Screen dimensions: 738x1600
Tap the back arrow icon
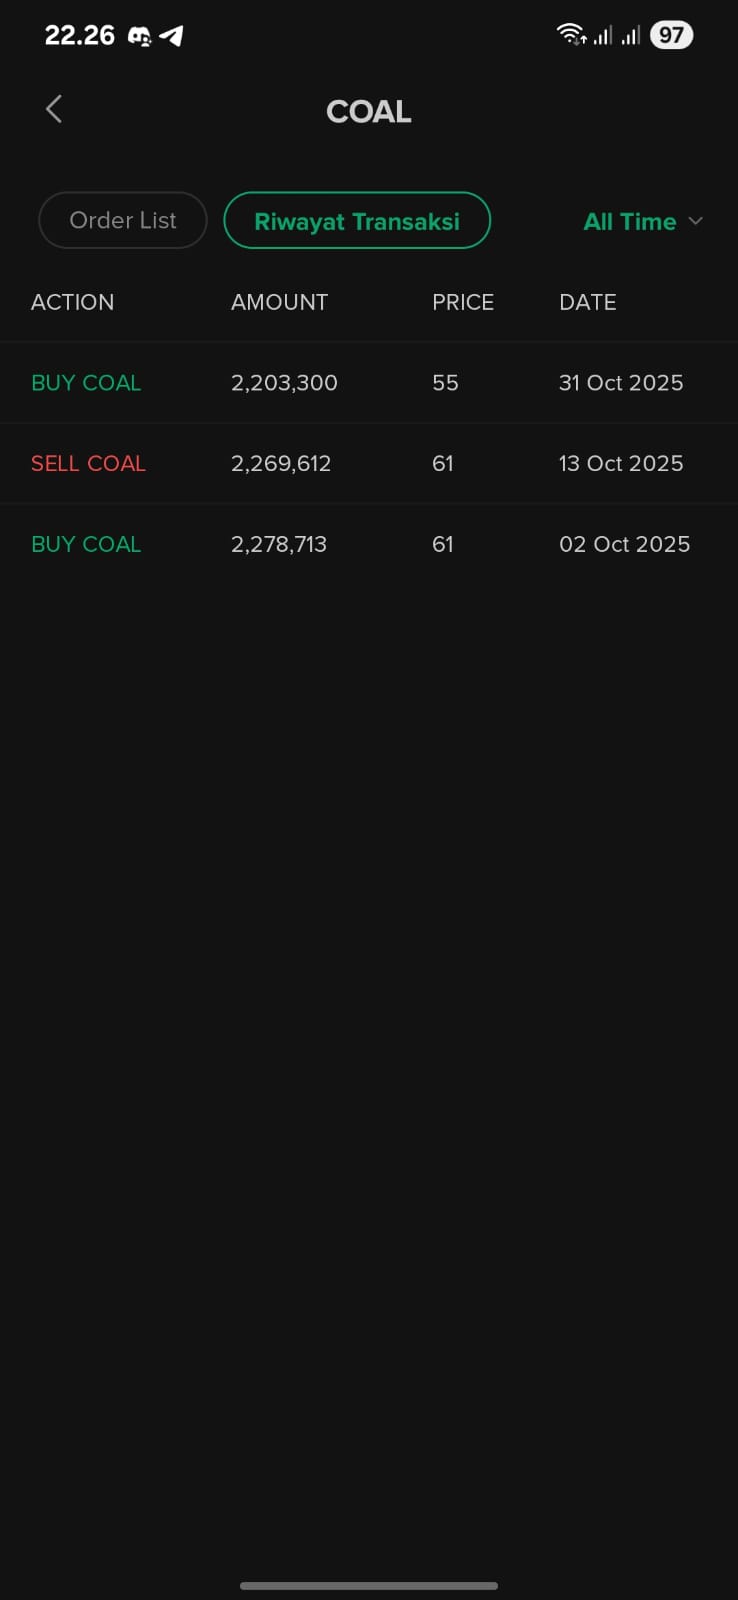[54, 109]
